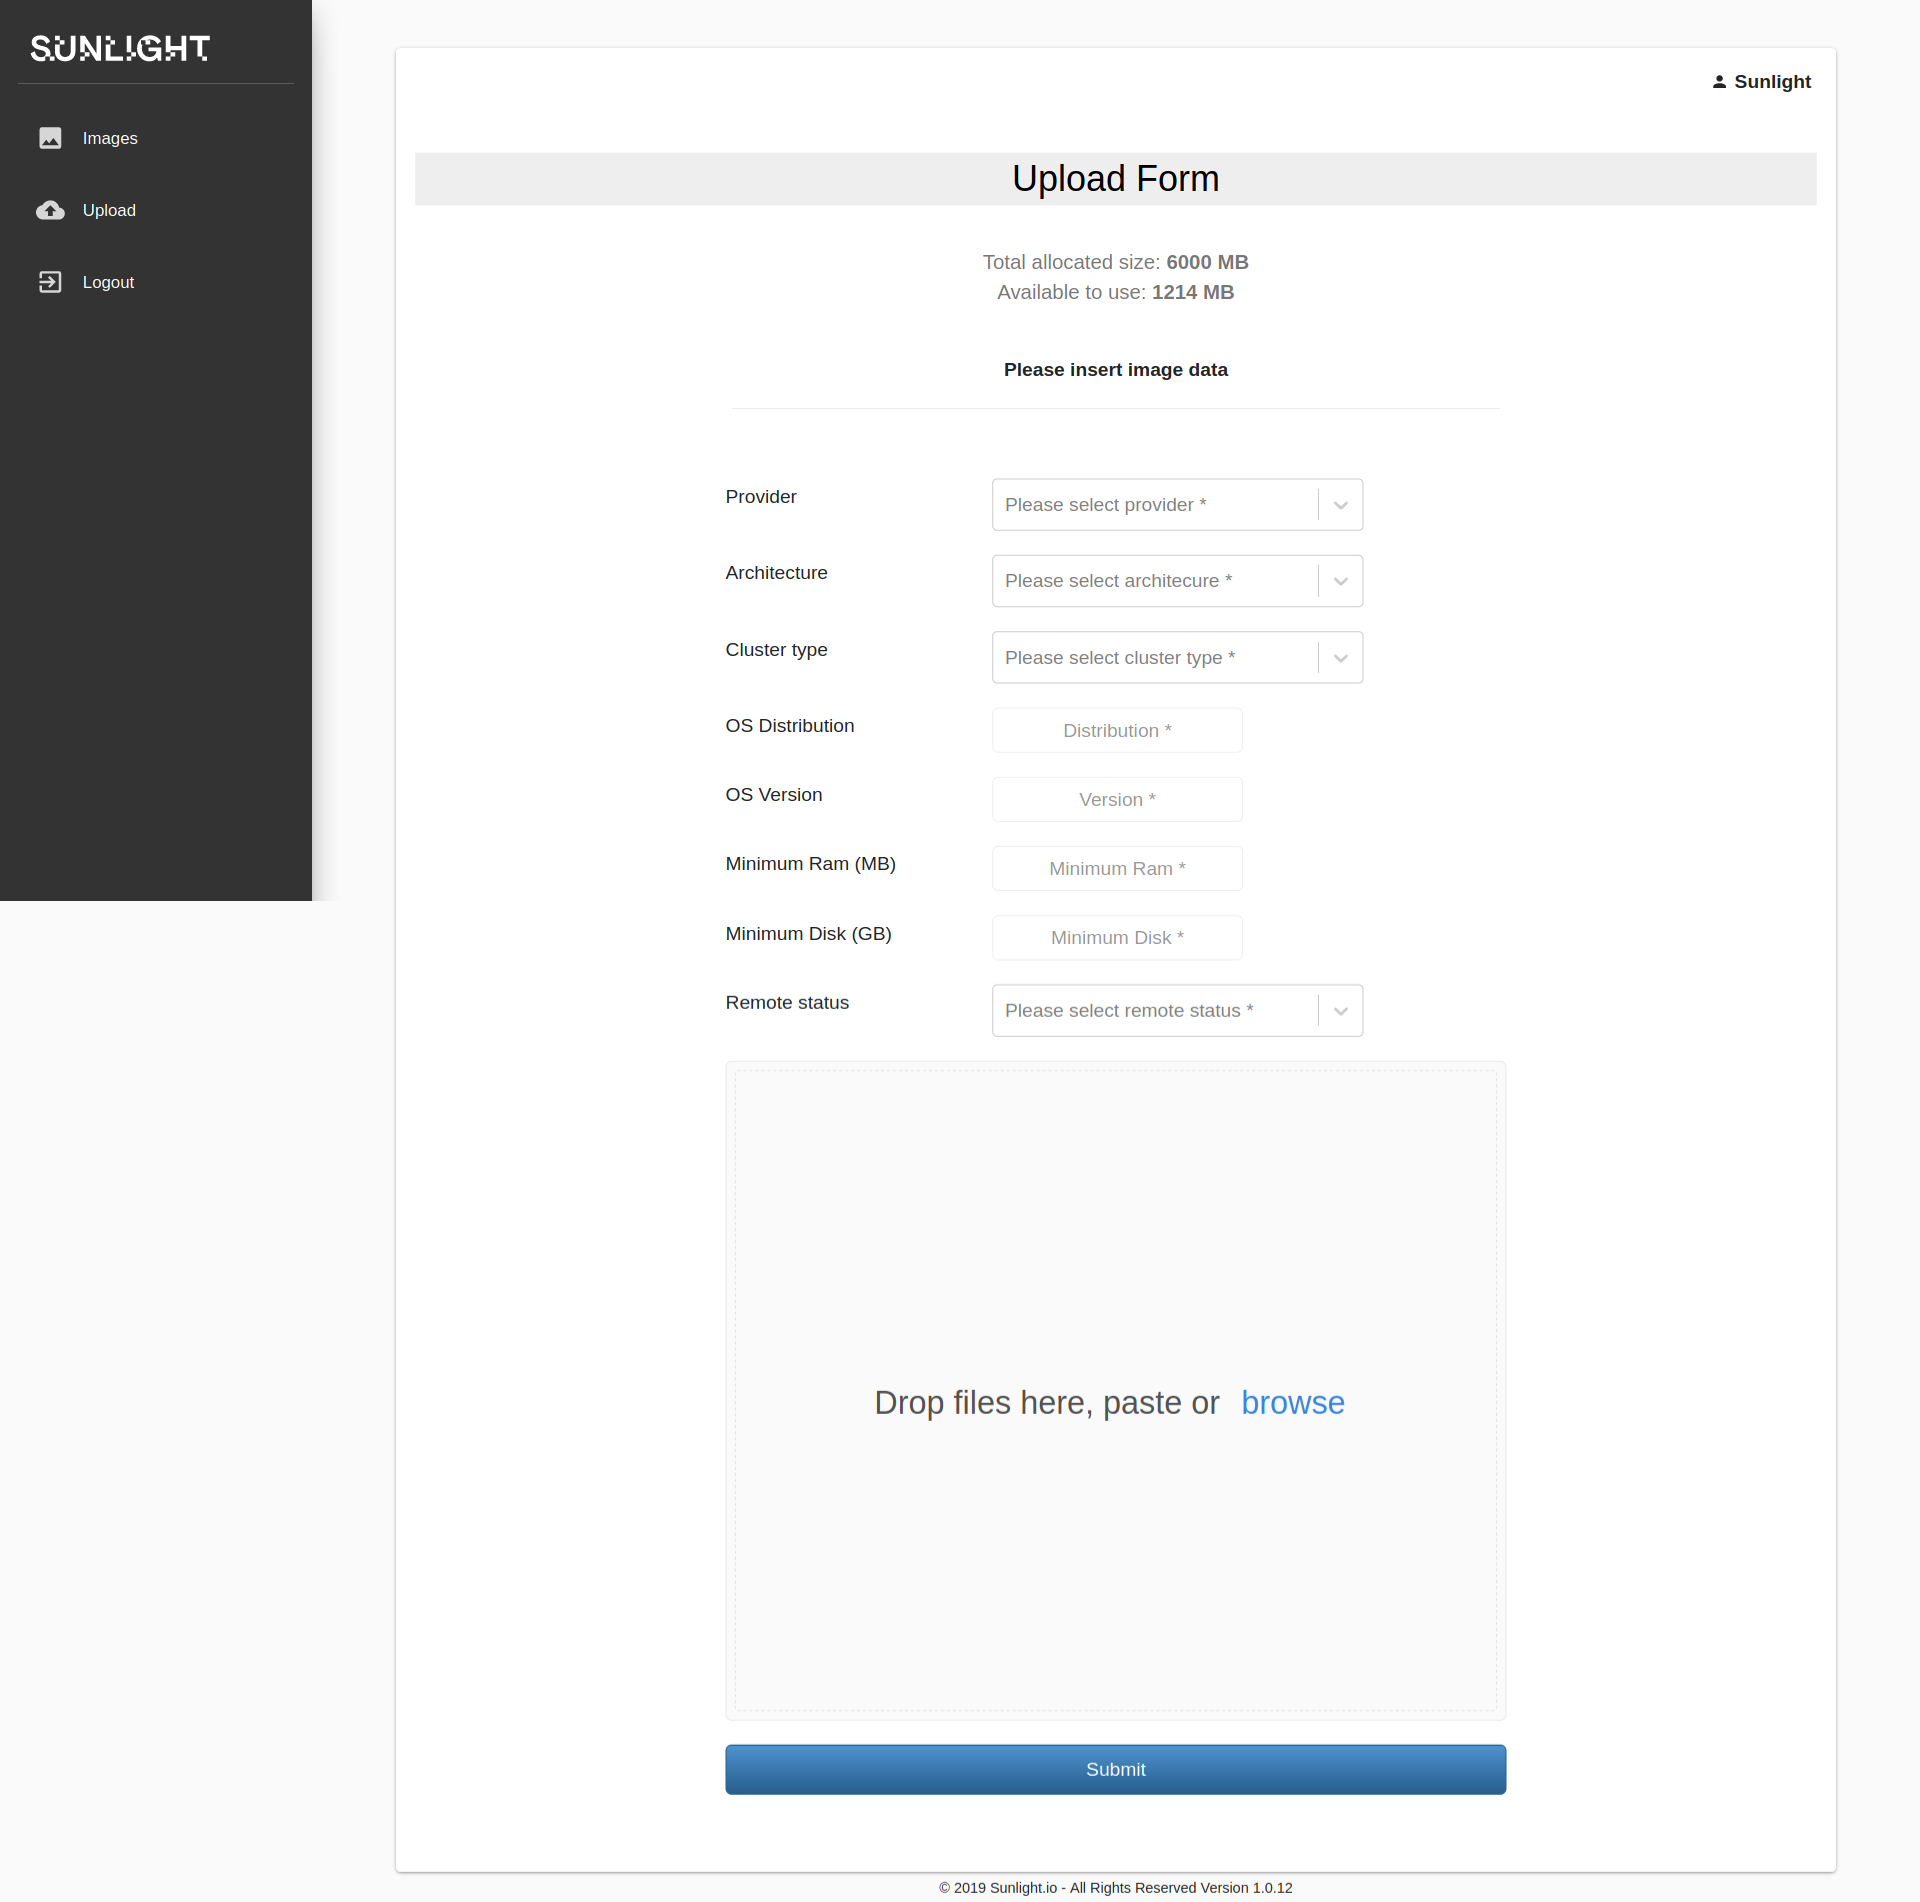Viewport: 1920px width, 1902px height.
Task: Open the Remote status dropdown
Action: (1176, 1010)
